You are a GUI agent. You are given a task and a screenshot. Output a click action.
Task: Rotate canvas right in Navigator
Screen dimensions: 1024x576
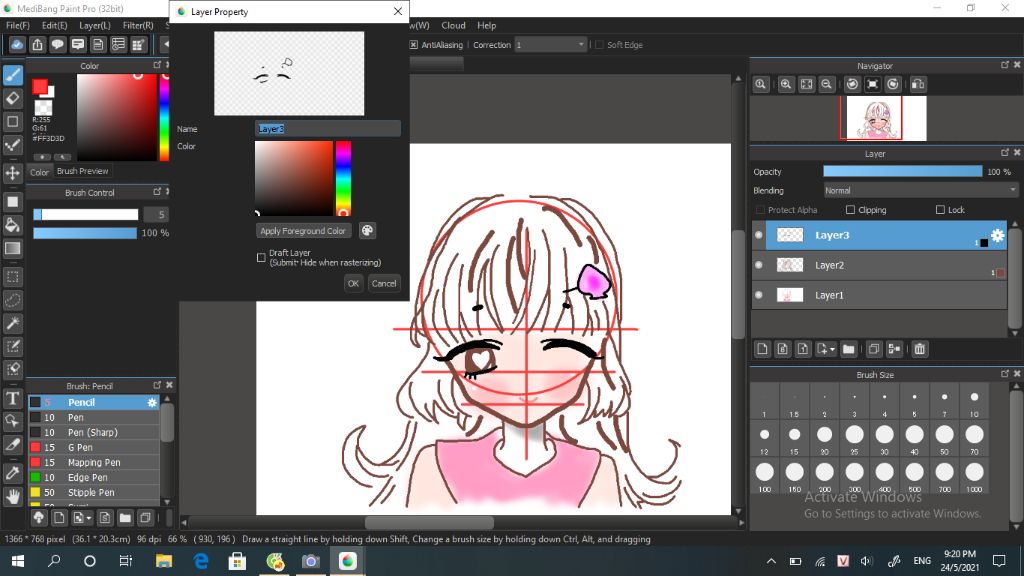pos(893,84)
